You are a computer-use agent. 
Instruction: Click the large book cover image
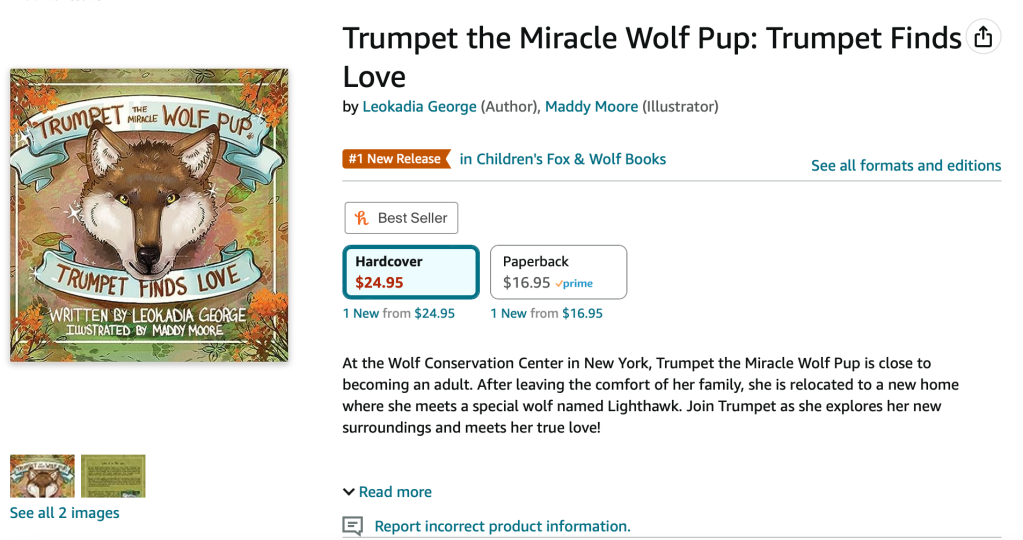pyautogui.click(x=149, y=215)
